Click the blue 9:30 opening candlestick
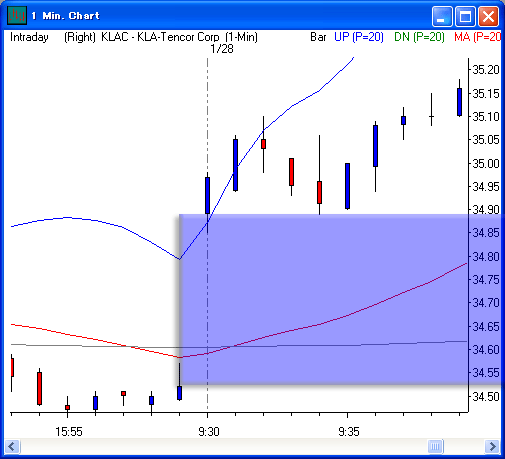The width and height of the screenshot is (505, 459). 207,195
